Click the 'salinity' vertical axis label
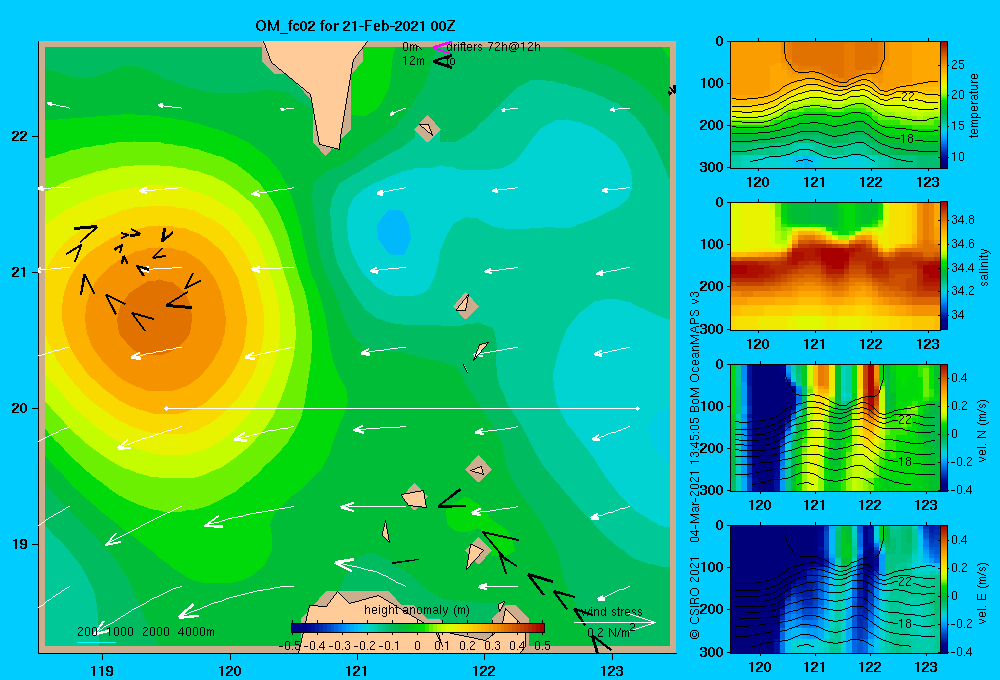Viewport: 1000px width, 680px height. [984, 267]
